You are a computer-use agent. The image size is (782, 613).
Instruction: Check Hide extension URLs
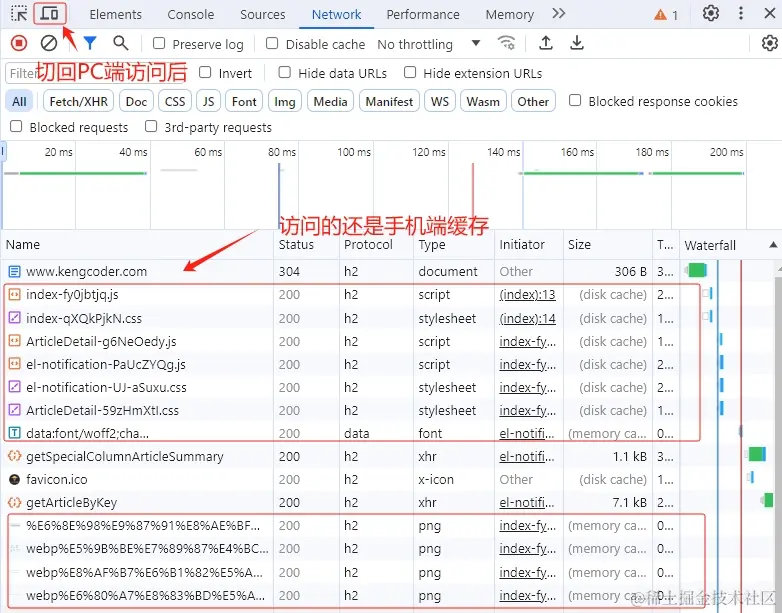409,72
